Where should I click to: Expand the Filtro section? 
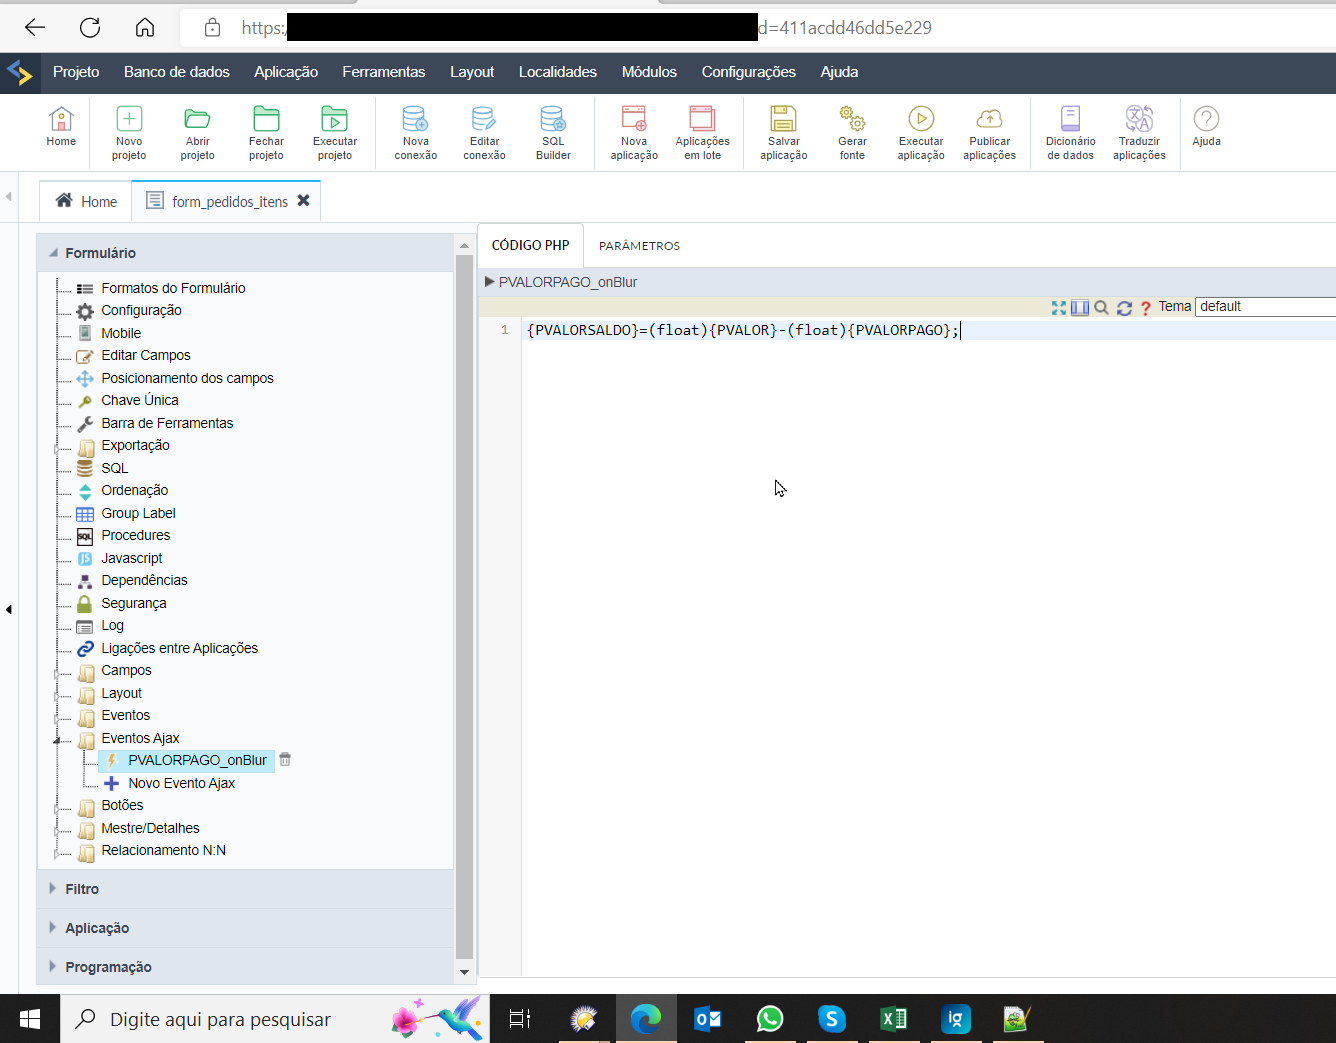[x=246, y=889]
